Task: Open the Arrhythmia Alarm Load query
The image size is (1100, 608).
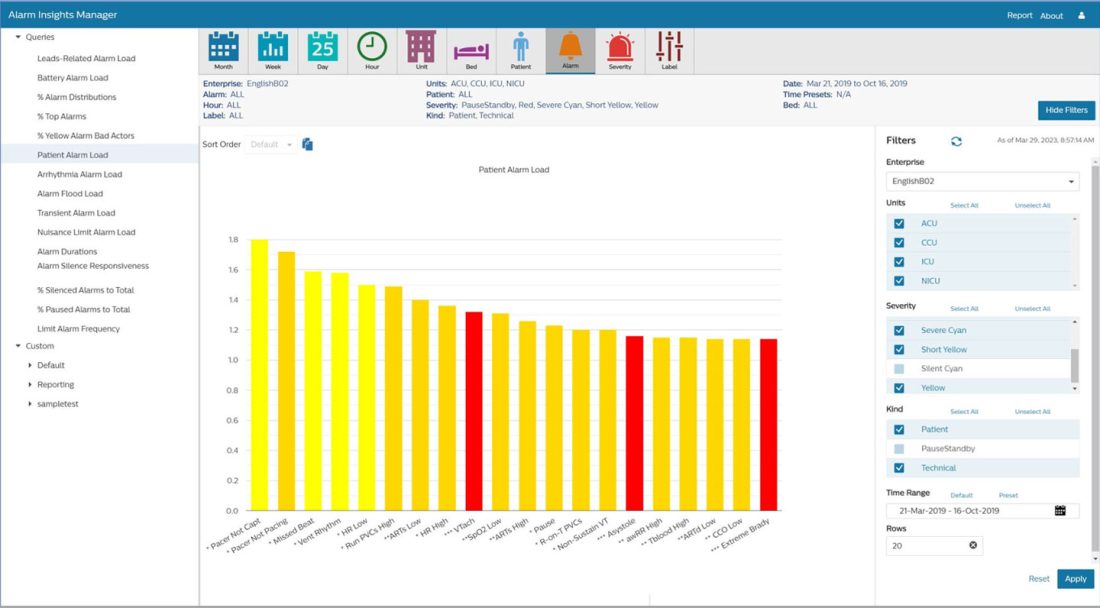Action: click(x=79, y=174)
